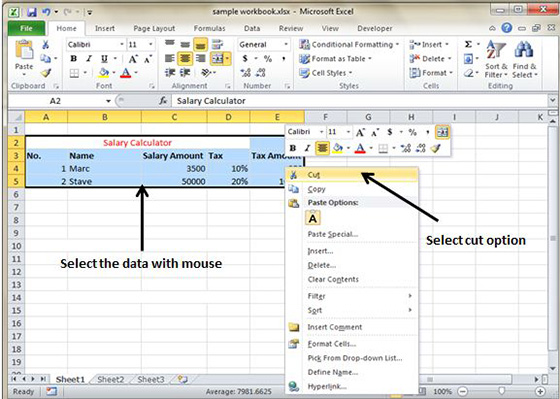Click Define Name in context menu

pos(352,372)
